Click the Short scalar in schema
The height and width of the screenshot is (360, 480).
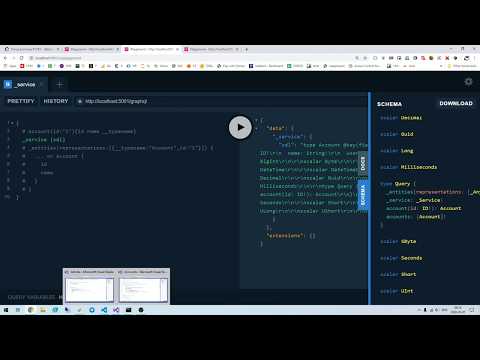coord(408,274)
